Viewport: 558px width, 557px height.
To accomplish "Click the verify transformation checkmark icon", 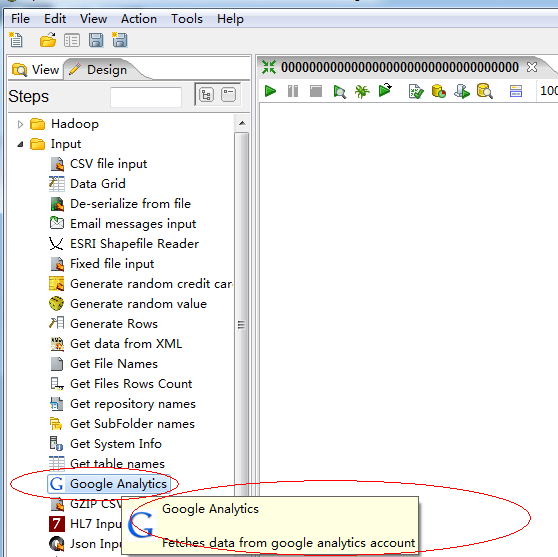I will [x=416, y=91].
